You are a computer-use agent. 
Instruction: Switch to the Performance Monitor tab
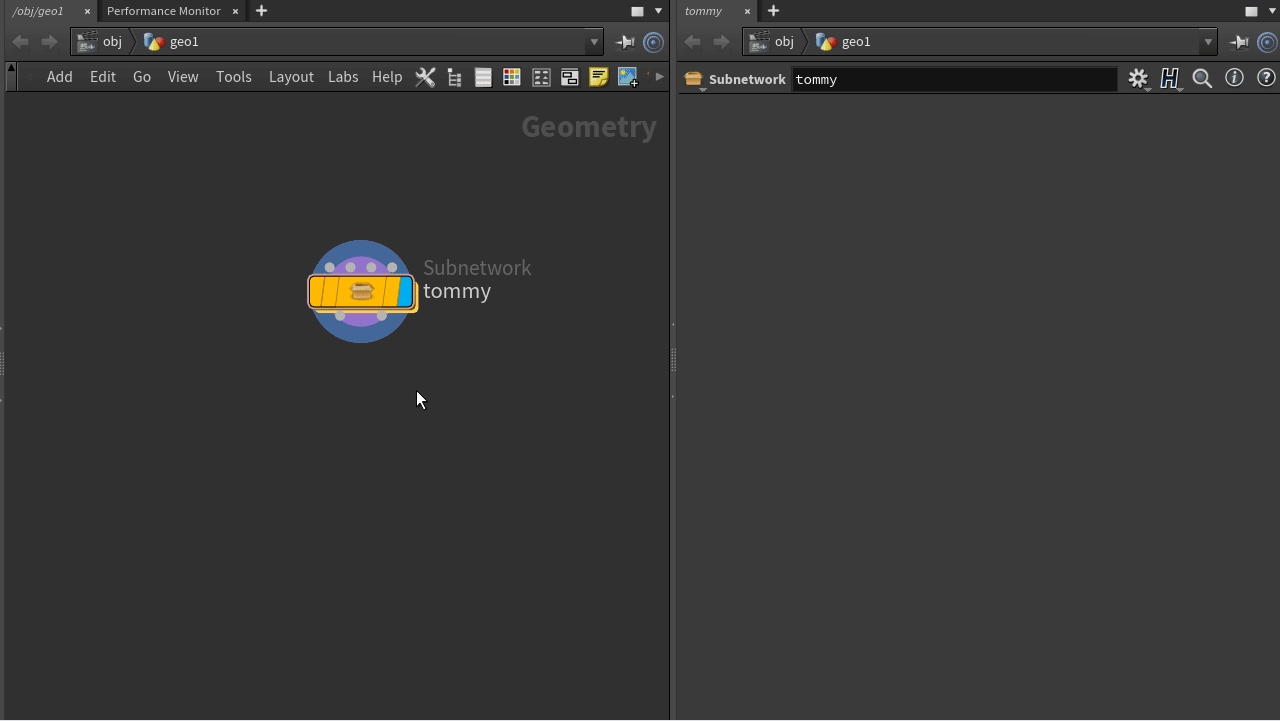pos(163,11)
